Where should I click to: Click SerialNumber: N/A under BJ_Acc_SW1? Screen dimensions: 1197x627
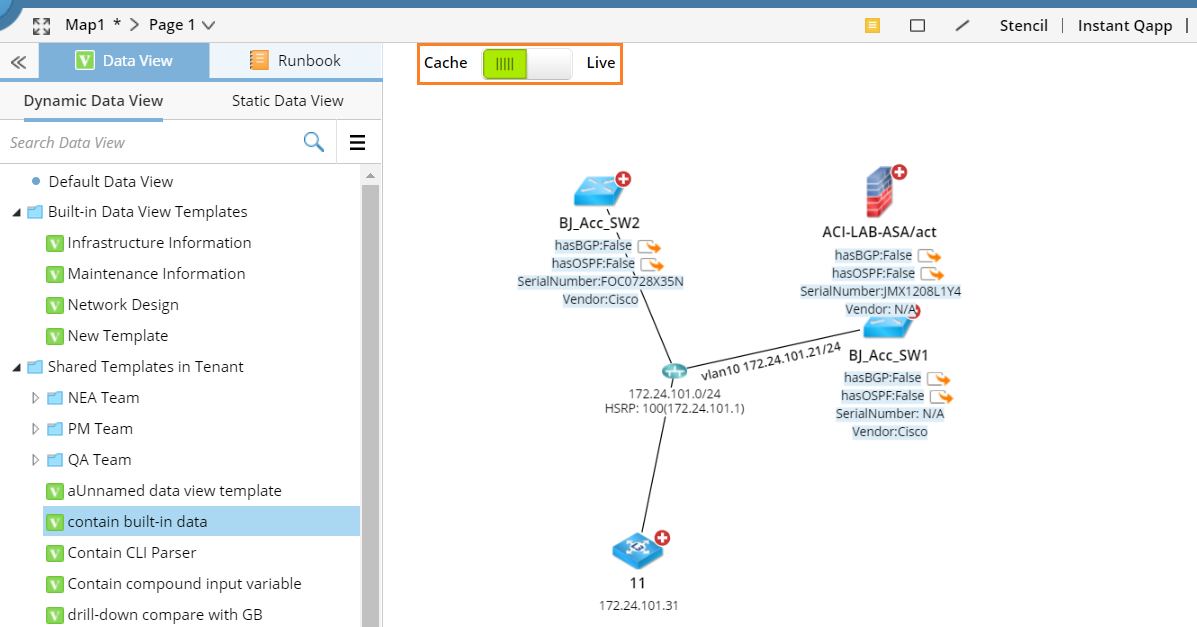click(889, 414)
